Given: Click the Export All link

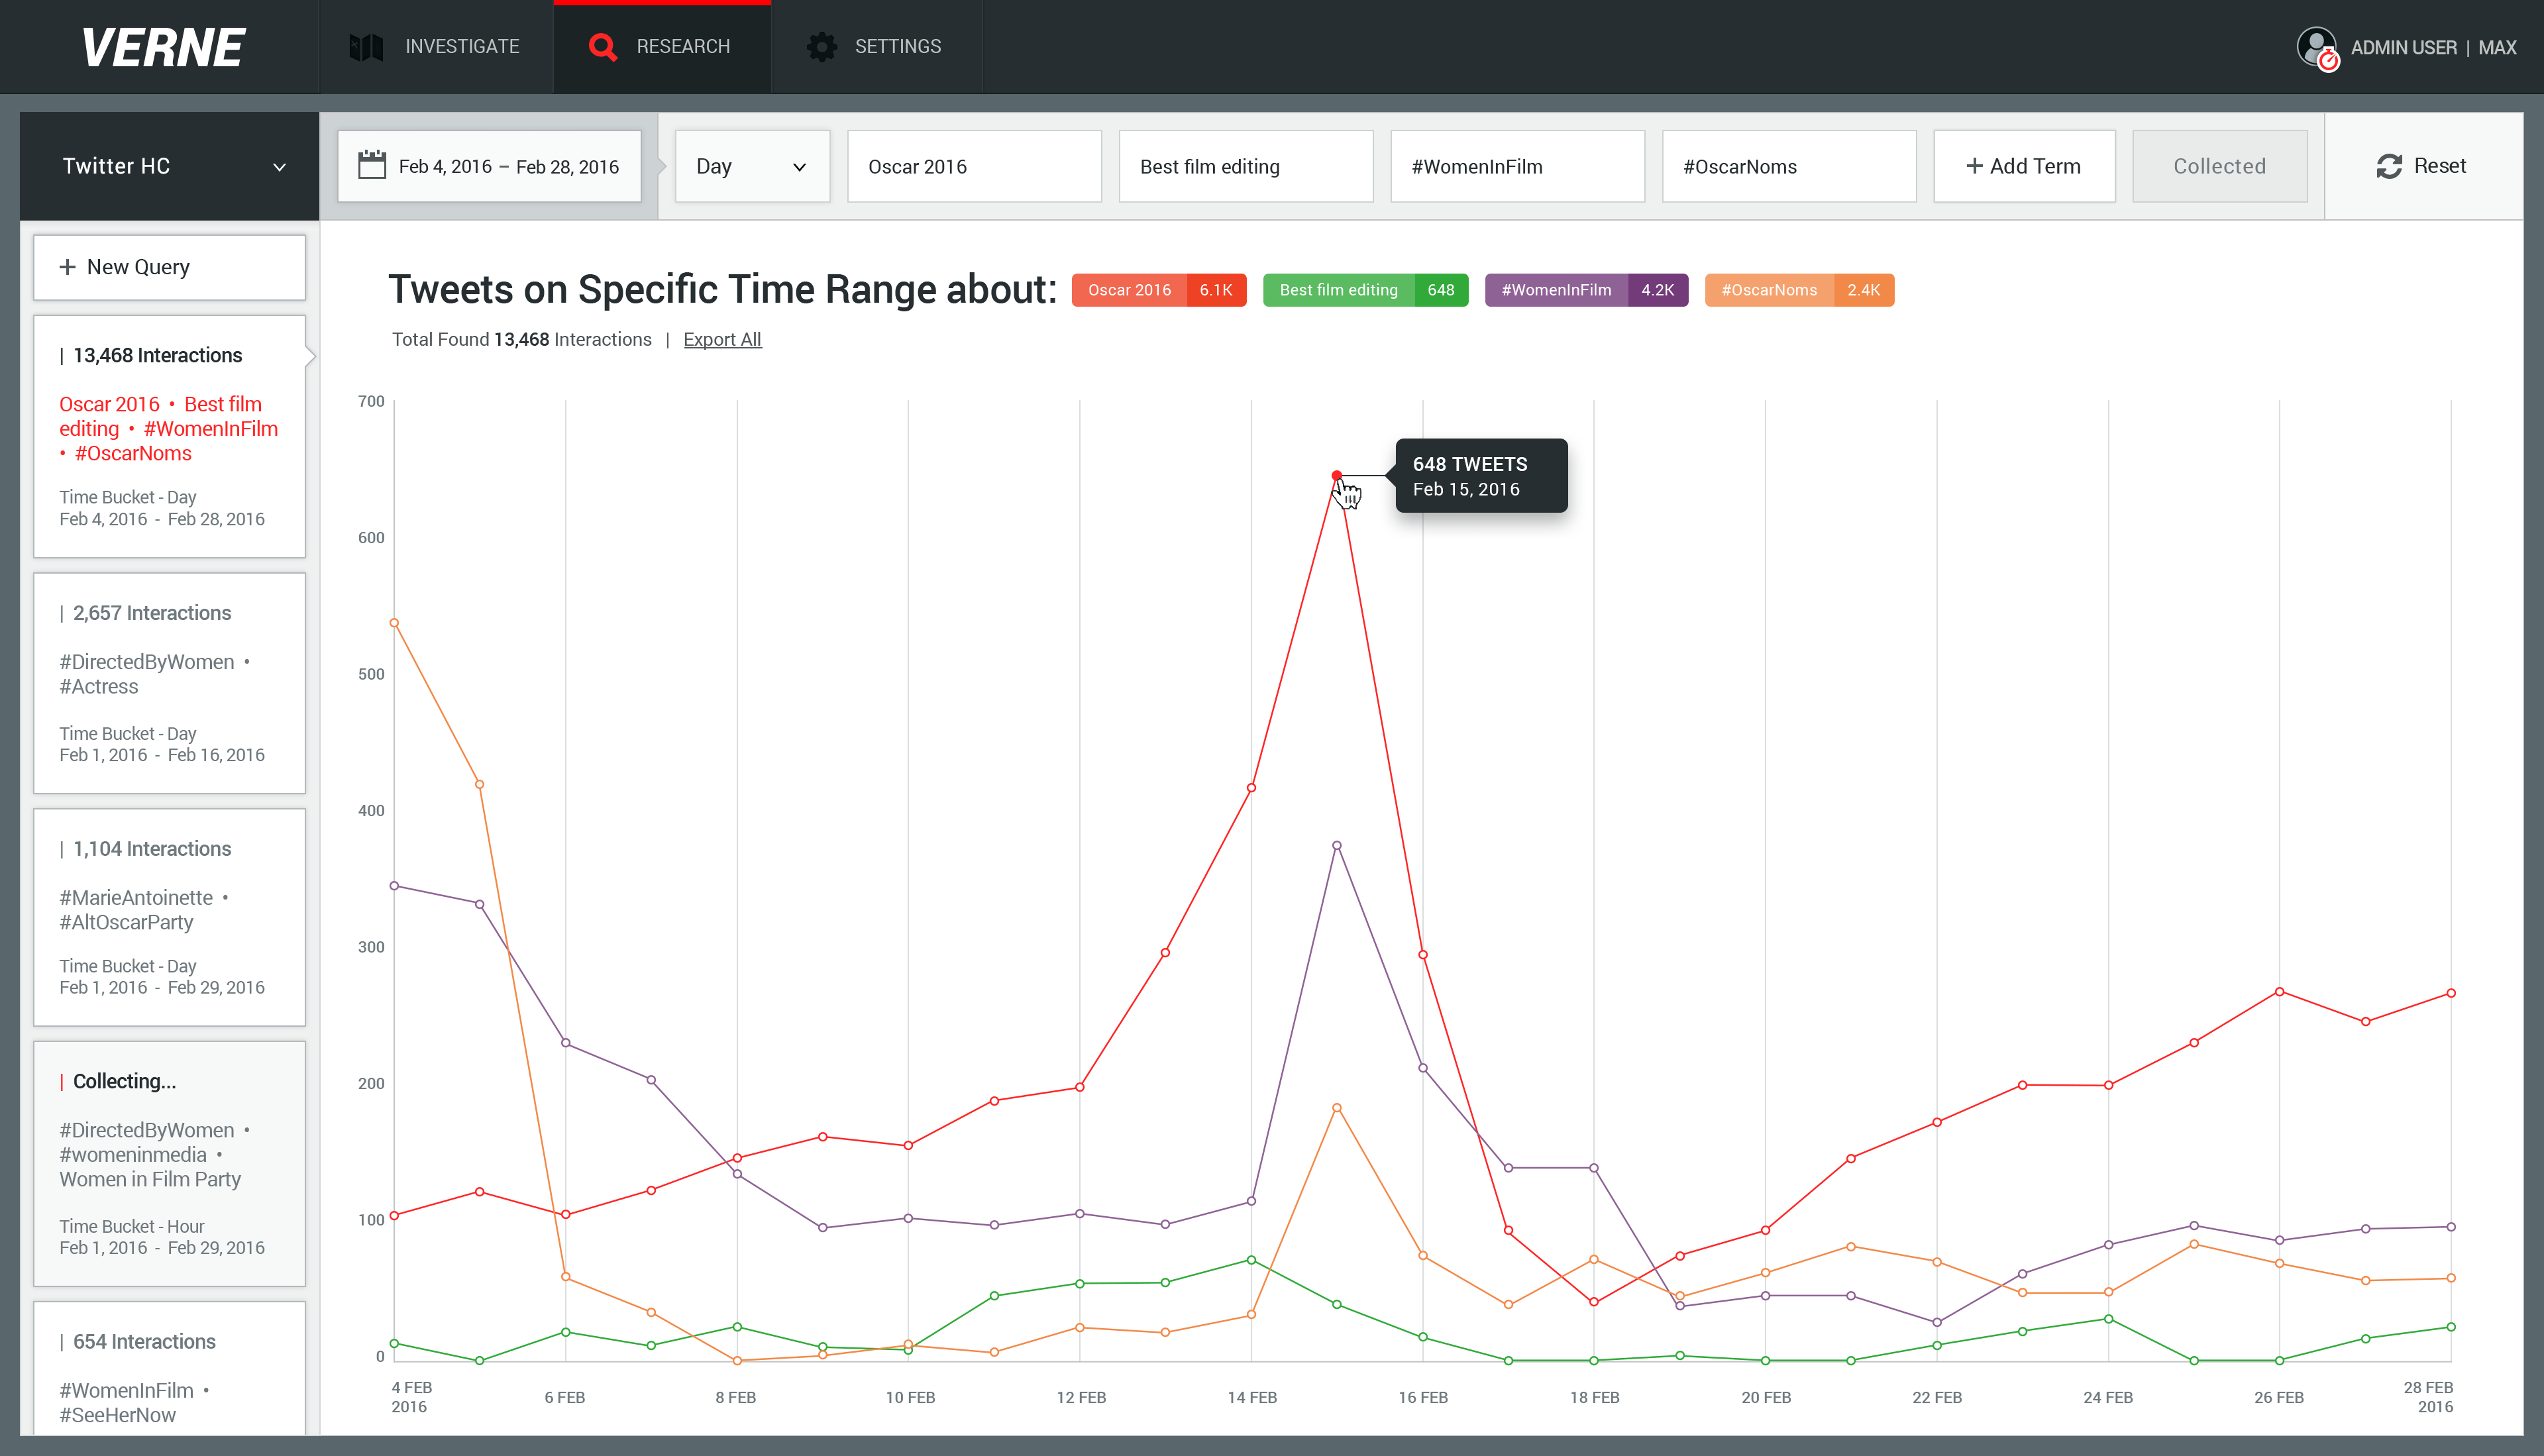Looking at the screenshot, I should click(x=722, y=340).
